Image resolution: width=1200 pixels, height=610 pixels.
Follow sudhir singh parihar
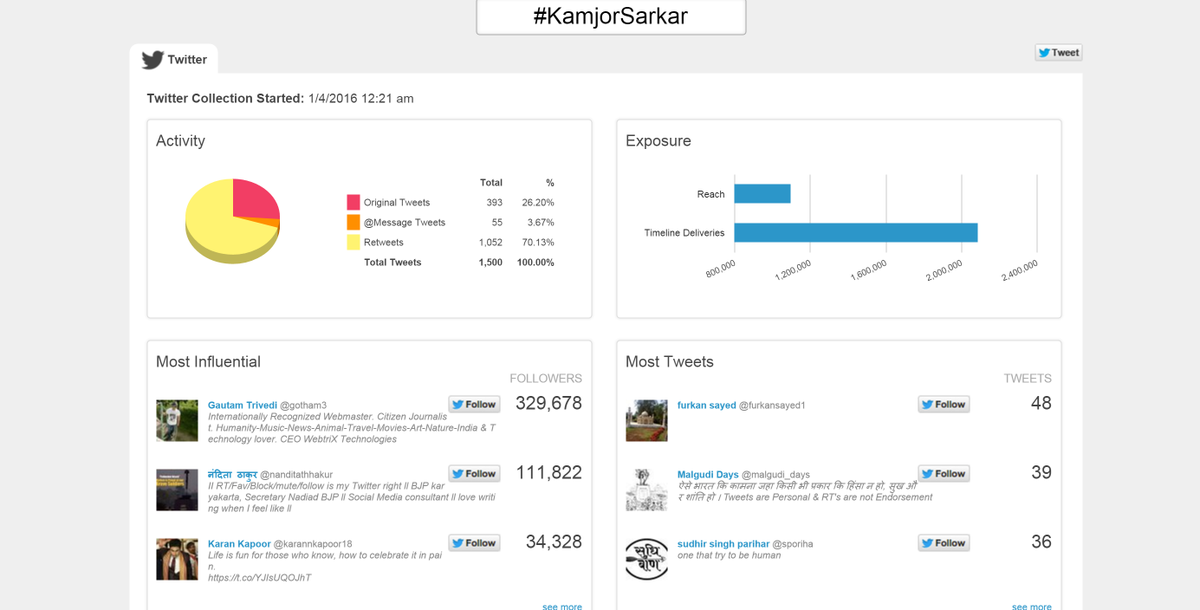coord(944,543)
